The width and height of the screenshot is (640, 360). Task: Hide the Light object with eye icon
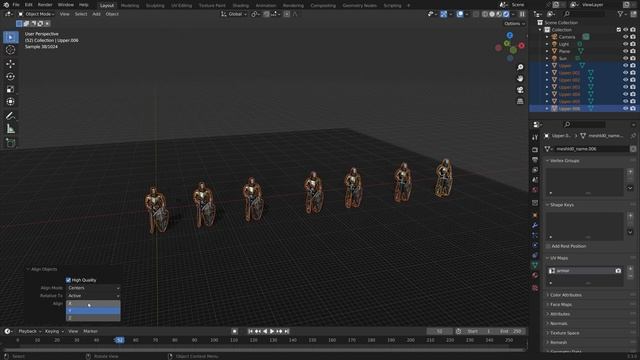click(x=625, y=44)
